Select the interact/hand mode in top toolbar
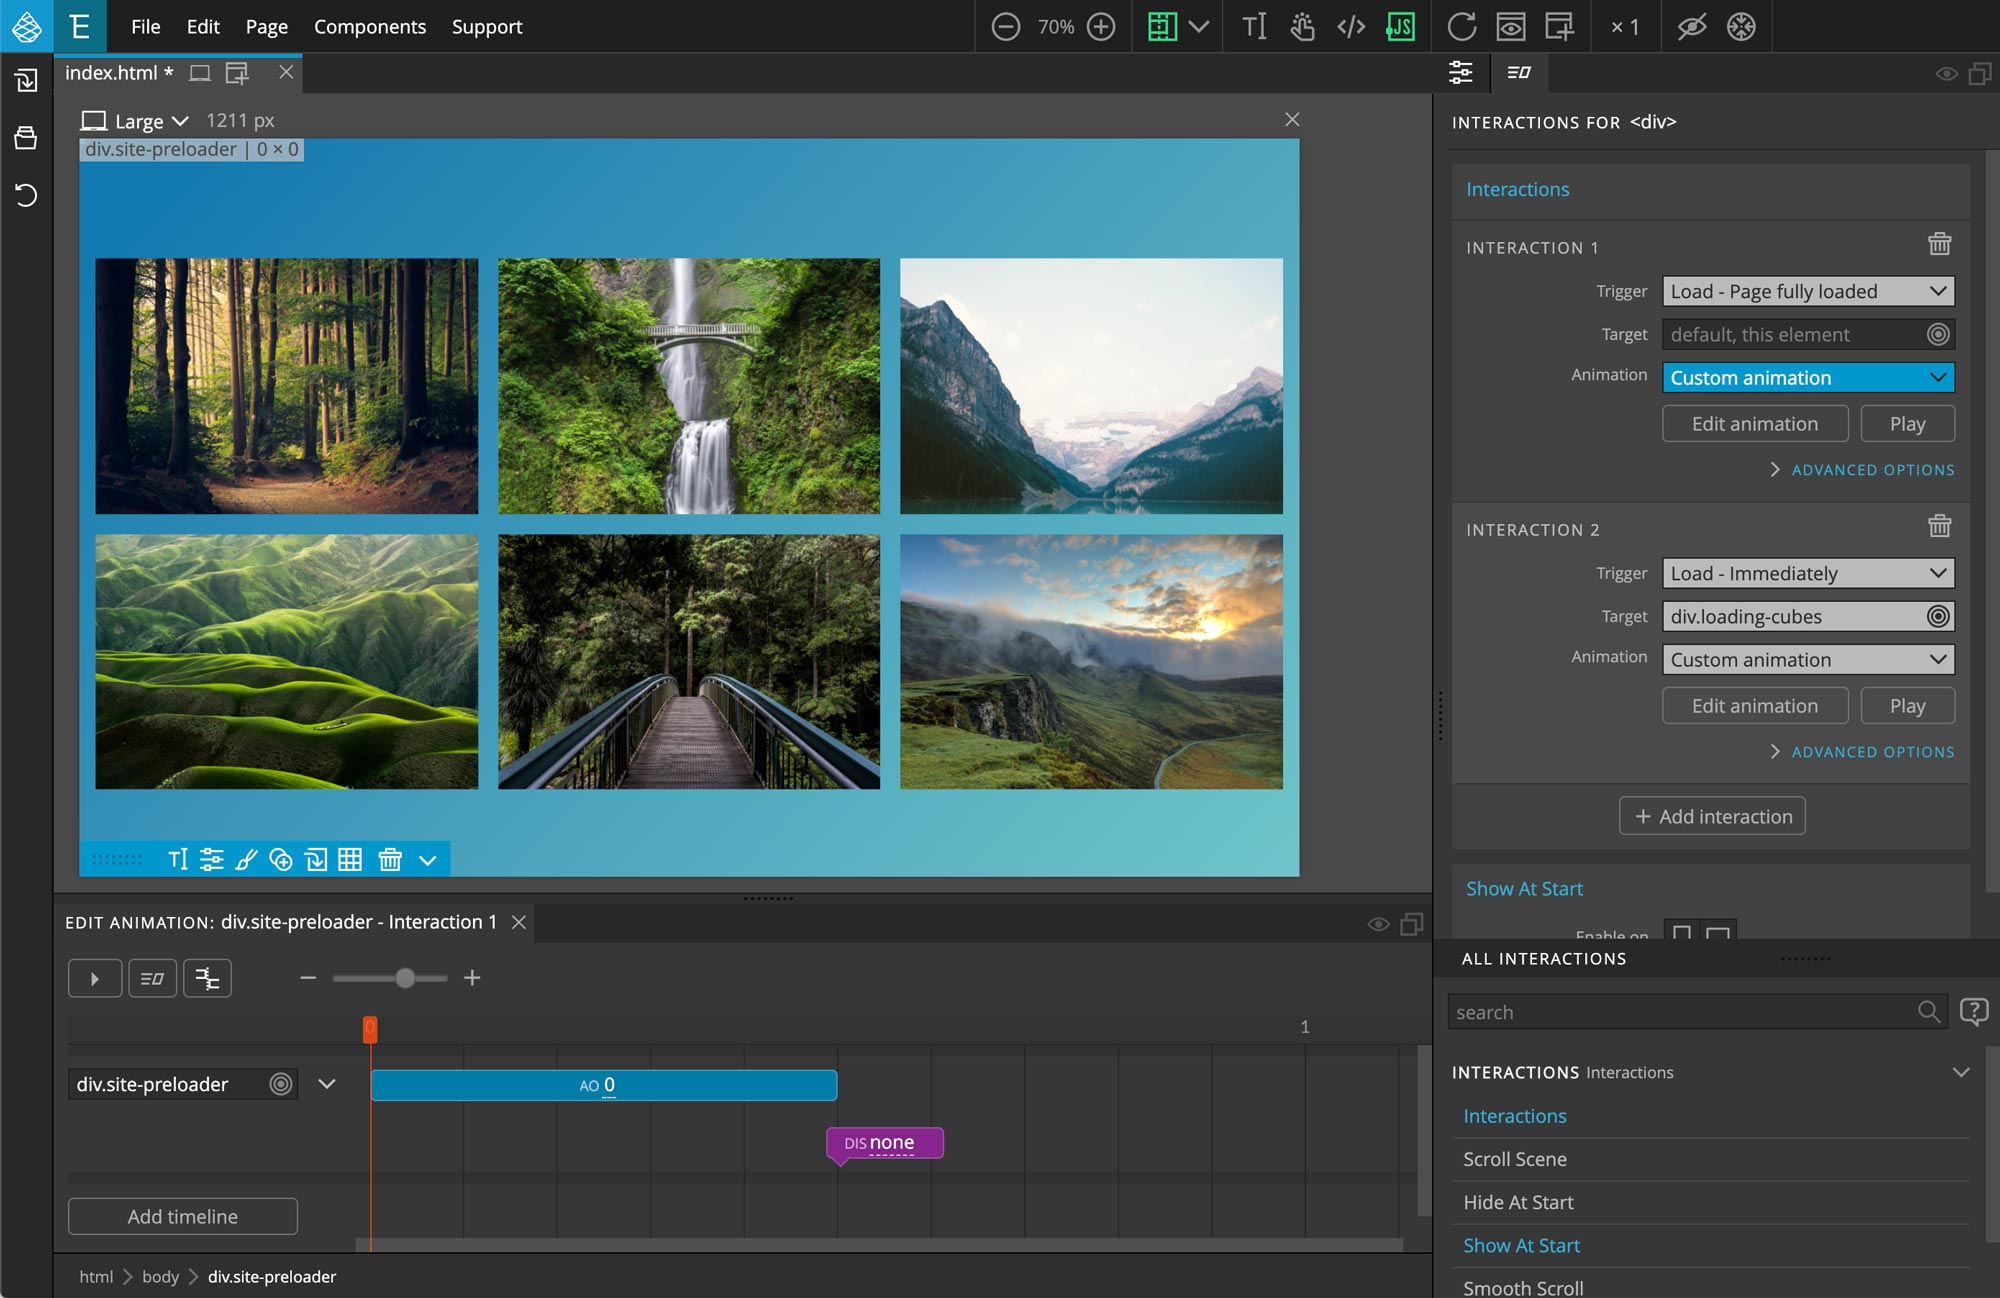The image size is (2000, 1298). 1303,27
